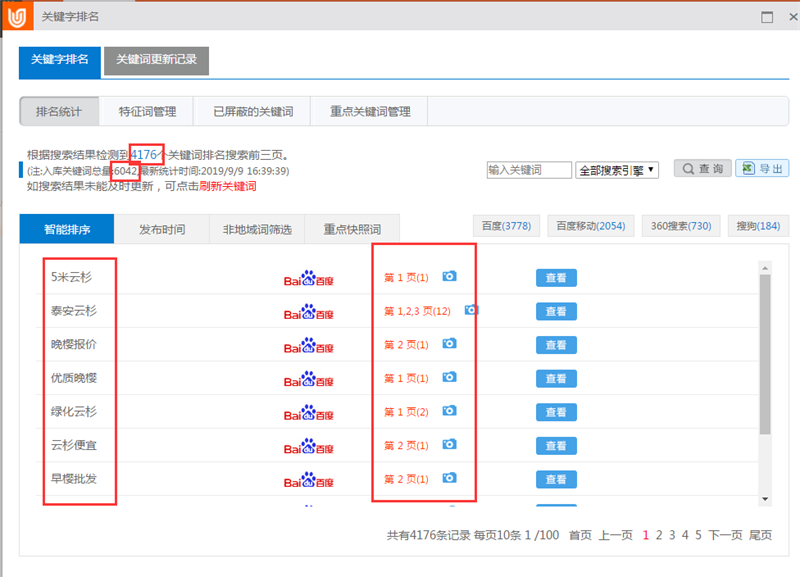Click scrollbar up arrow of results list

765,268
